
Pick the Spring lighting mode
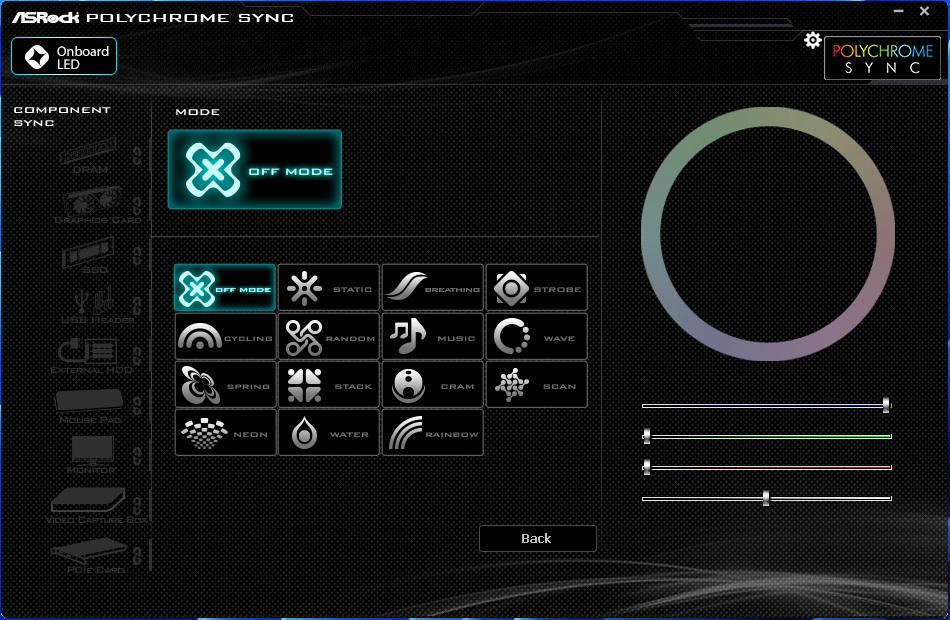[225, 384]
